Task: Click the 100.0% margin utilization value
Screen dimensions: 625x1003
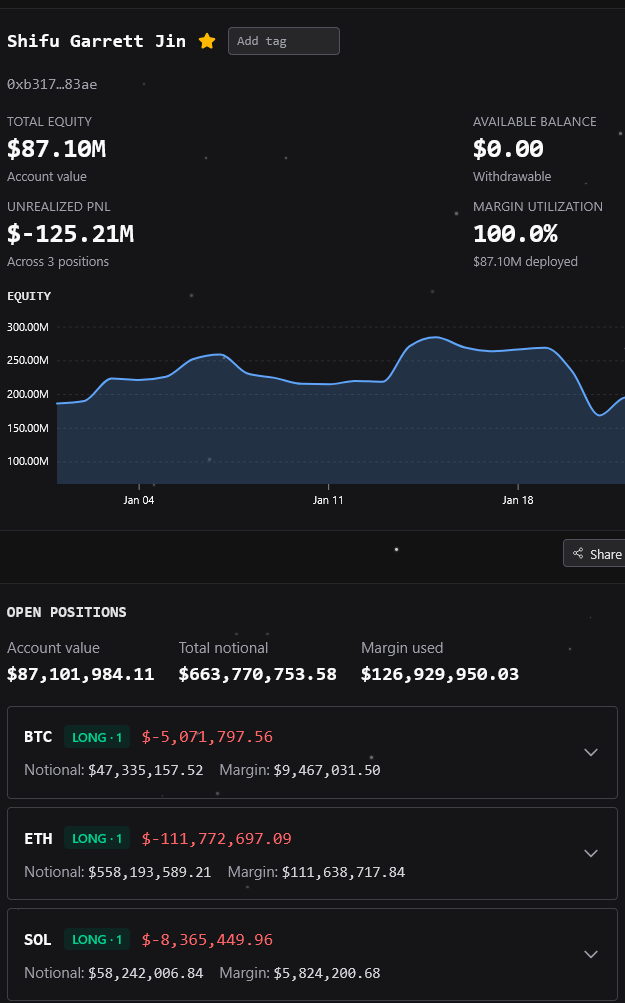Action: point(515,234)
